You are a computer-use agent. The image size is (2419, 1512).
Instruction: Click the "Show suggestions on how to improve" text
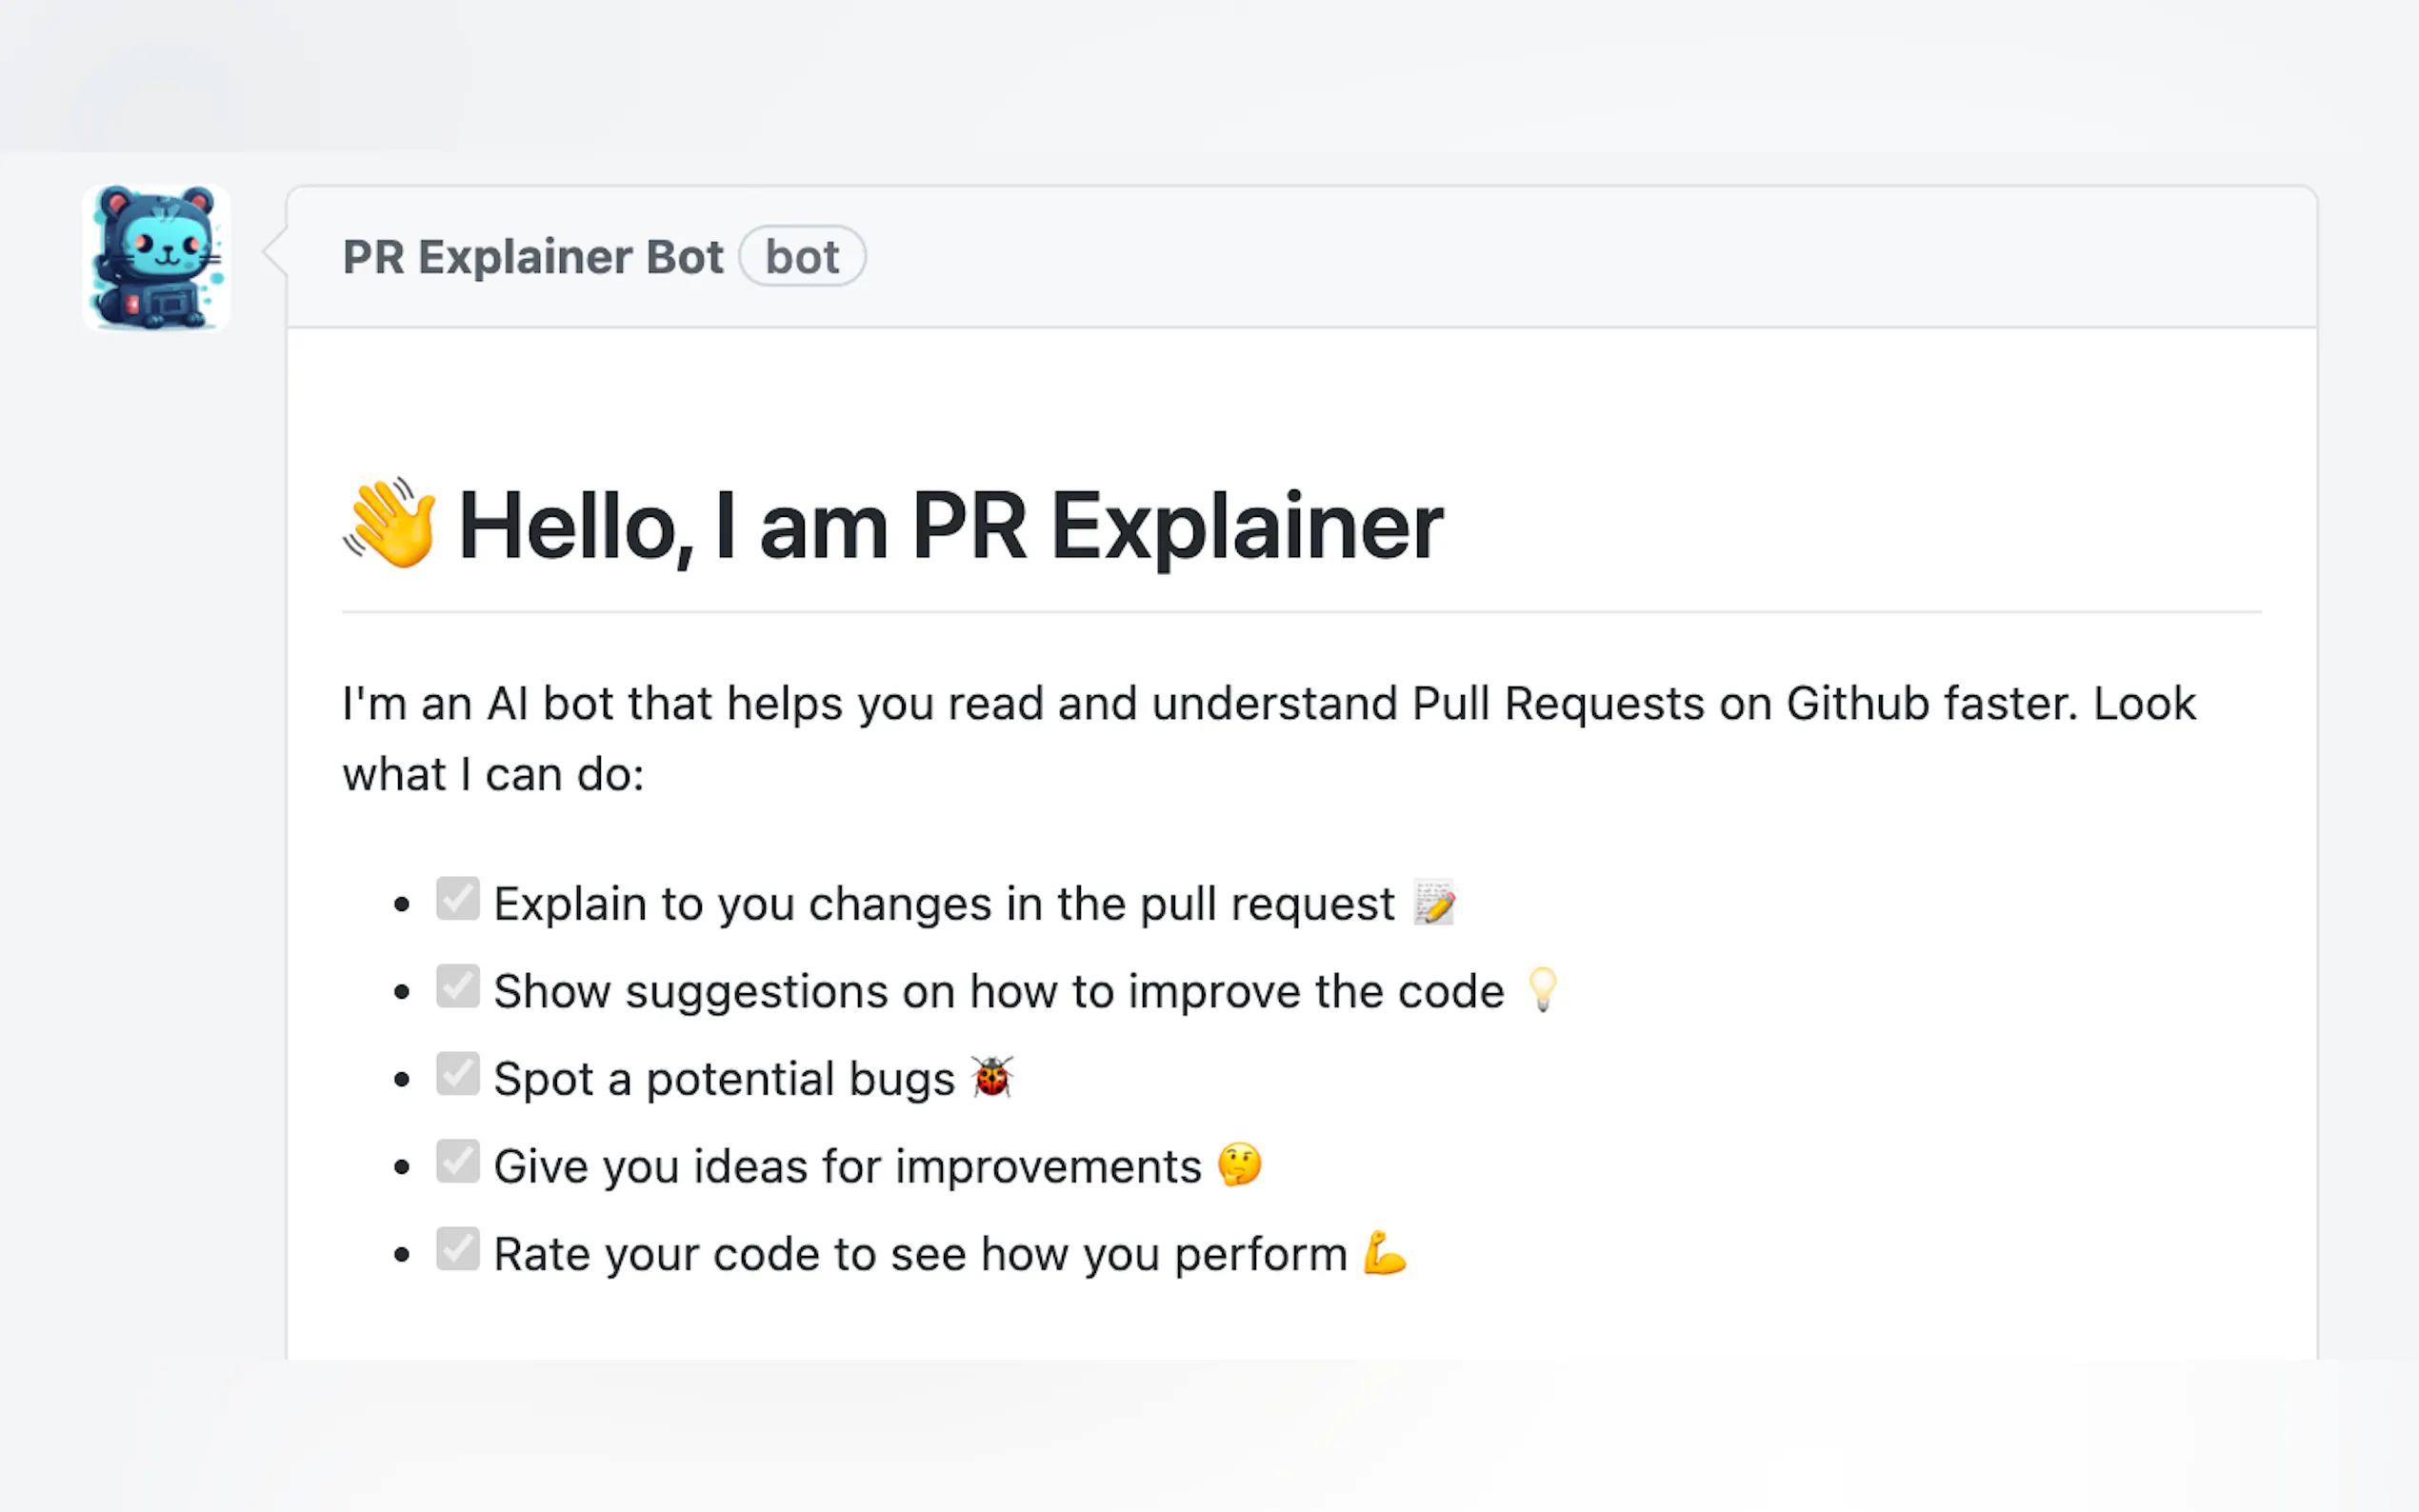(x=998, y=991)
